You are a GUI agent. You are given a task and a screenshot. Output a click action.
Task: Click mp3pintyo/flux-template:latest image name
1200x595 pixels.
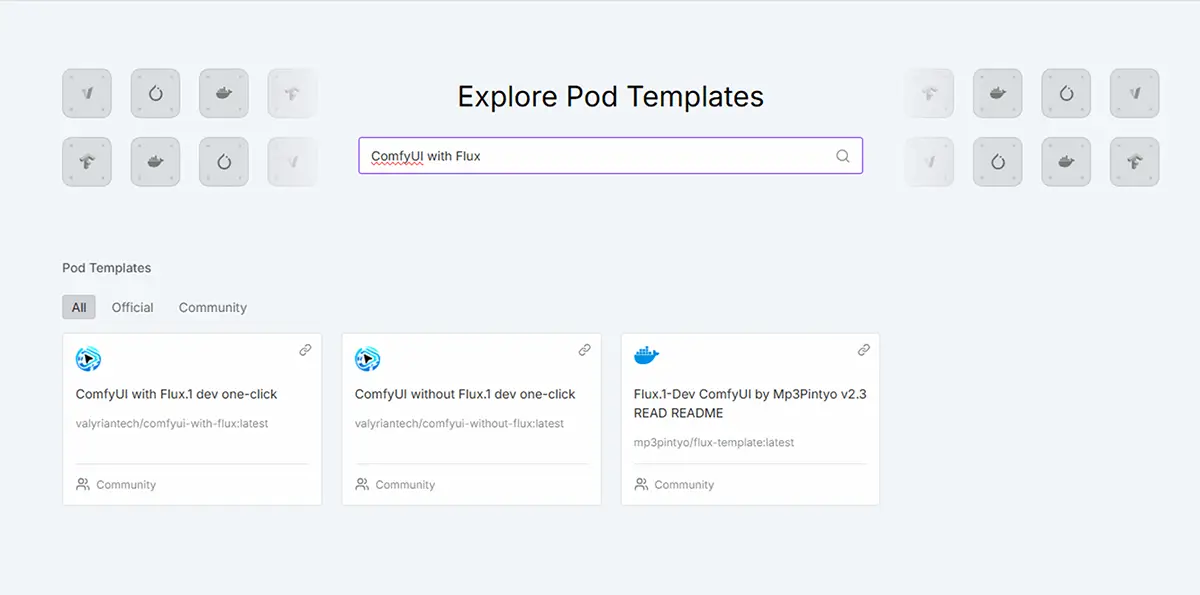pos(714,442)
